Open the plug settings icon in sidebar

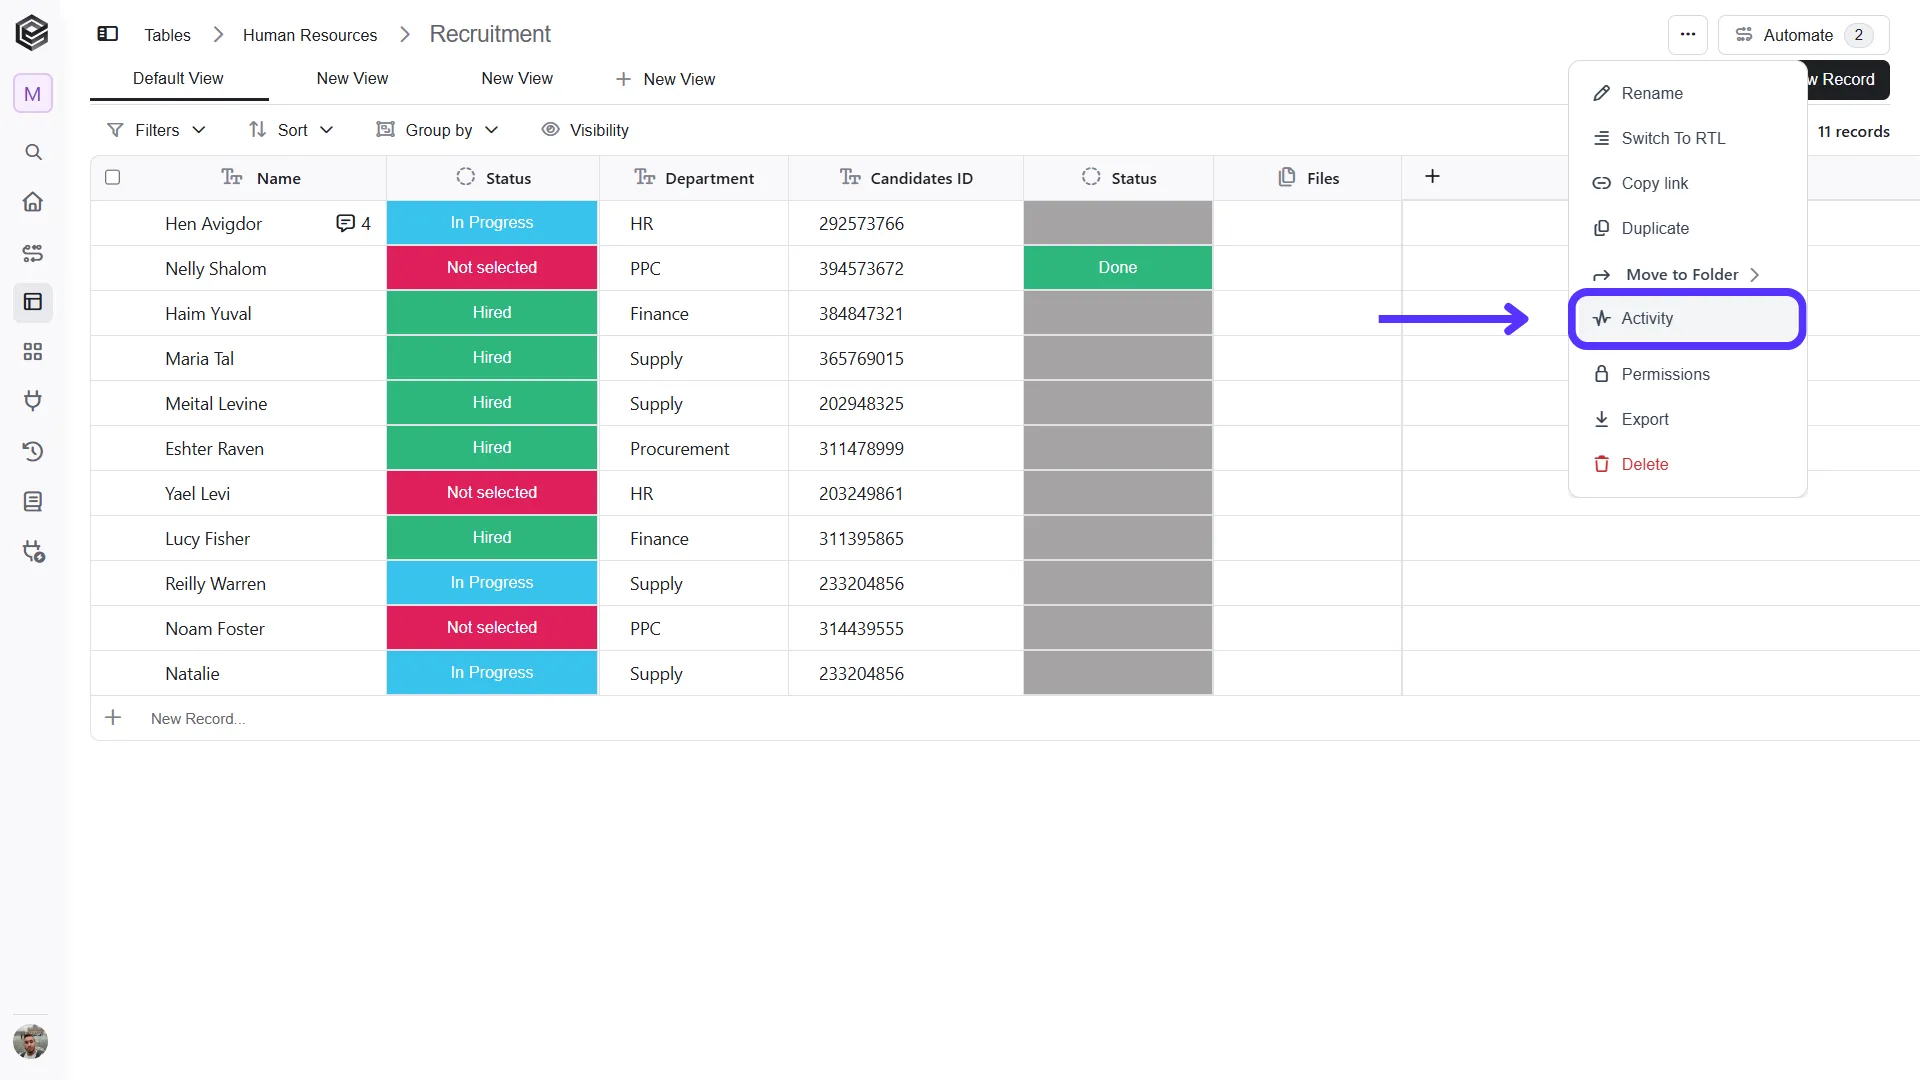pos(33,551)
